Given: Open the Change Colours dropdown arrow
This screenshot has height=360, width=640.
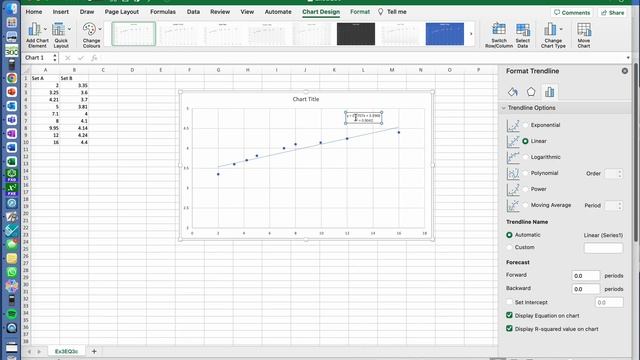Looking at the screenshot, I should point(100,29).
